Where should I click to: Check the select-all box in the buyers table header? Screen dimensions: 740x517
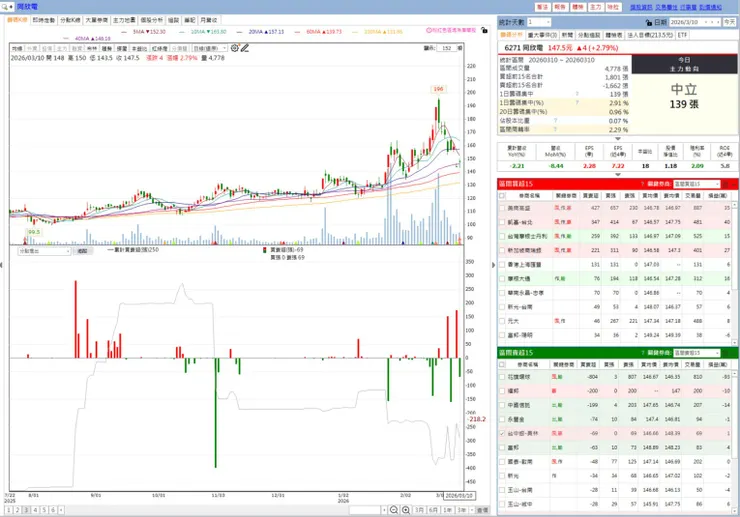pos(502,195)
